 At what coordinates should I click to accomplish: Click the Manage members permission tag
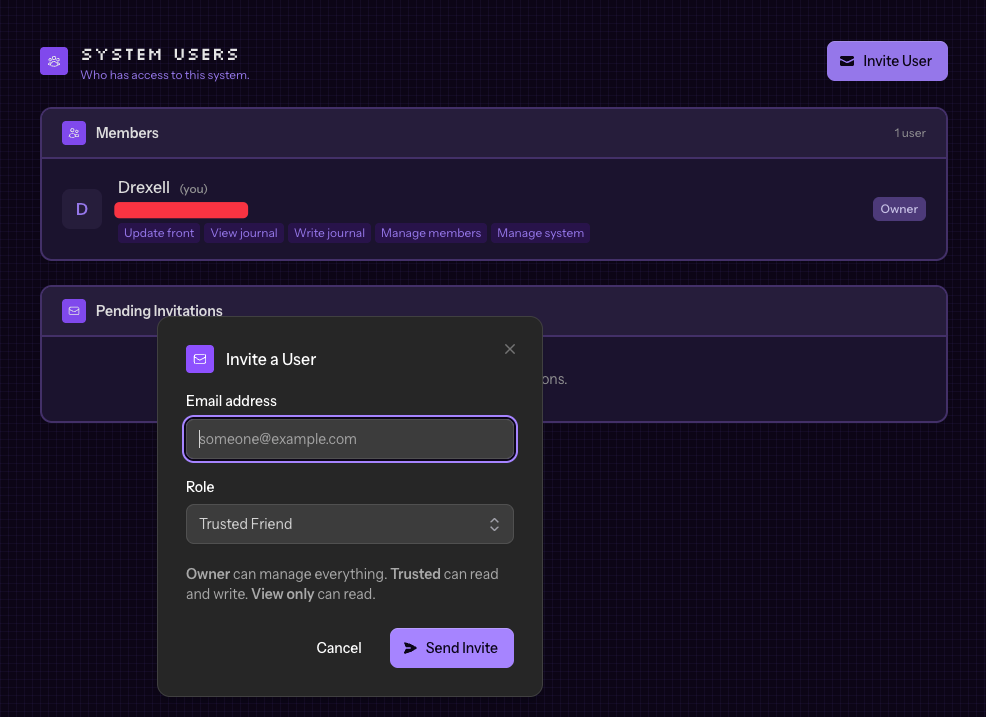(431, 233)
